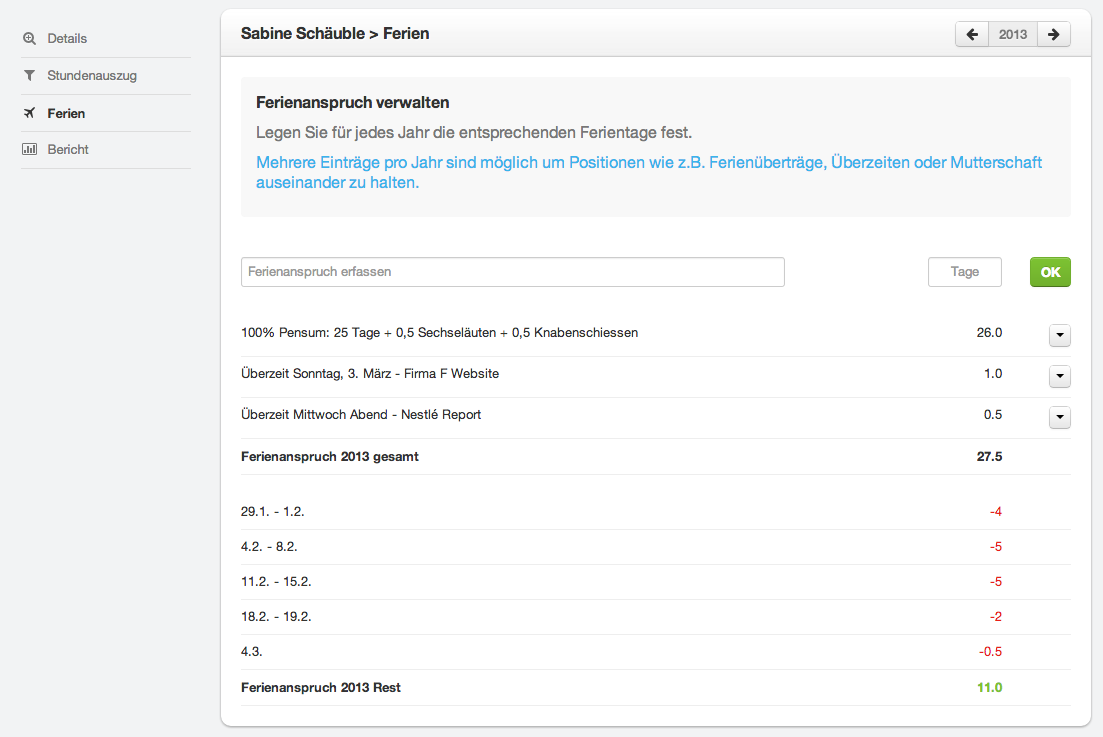This screenshot has width=1103, height=737.
Task: Focus the Tage input field
Action: (x=964, y=272)
